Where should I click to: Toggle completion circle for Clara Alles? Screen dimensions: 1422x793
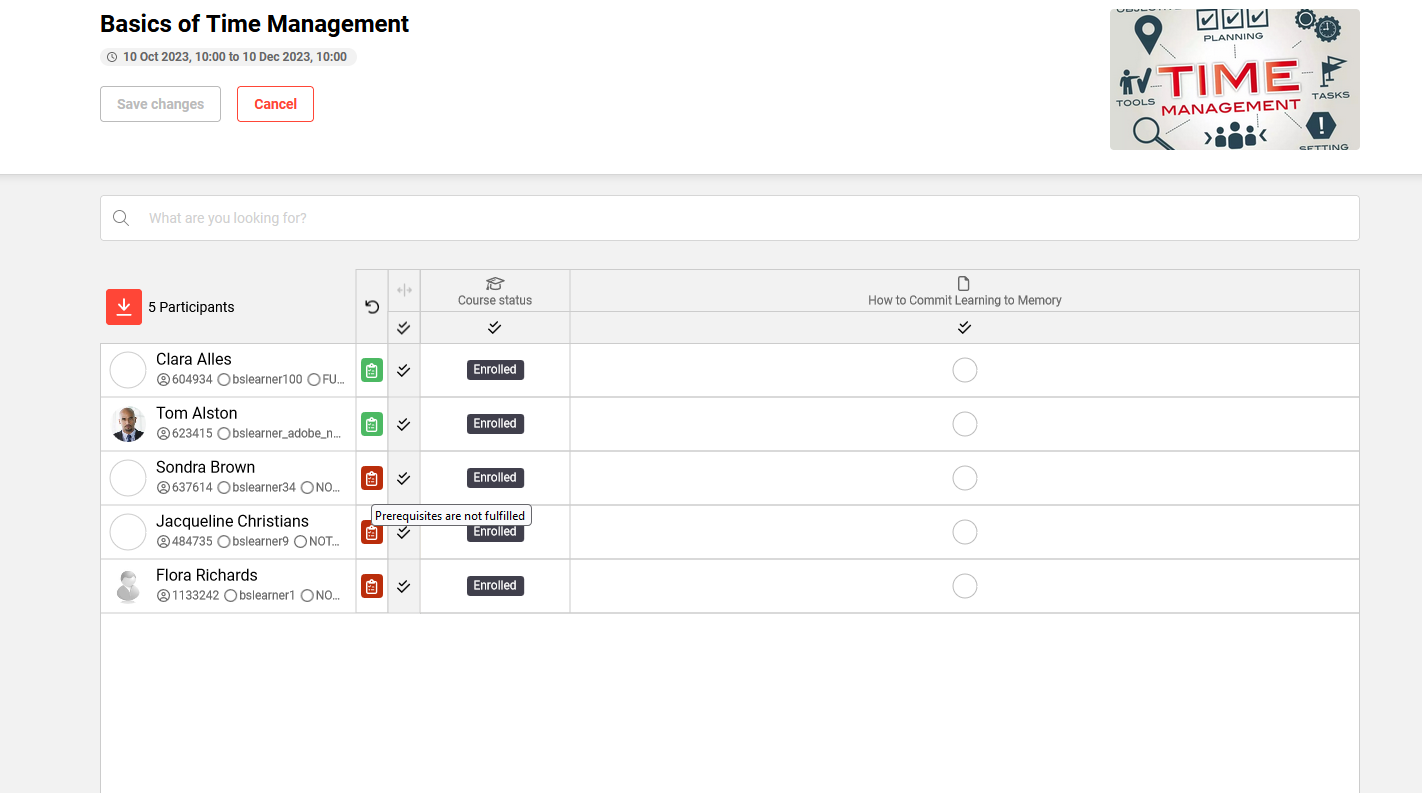pos(964,370)
